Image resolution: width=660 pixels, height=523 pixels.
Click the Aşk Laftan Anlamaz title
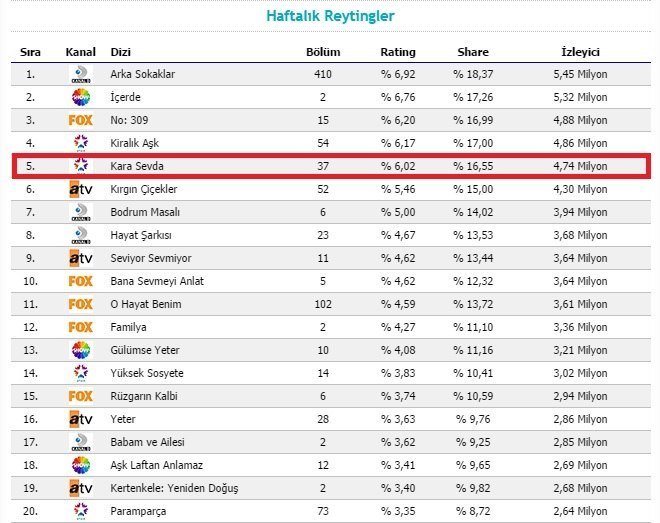(x=158, y=465)
